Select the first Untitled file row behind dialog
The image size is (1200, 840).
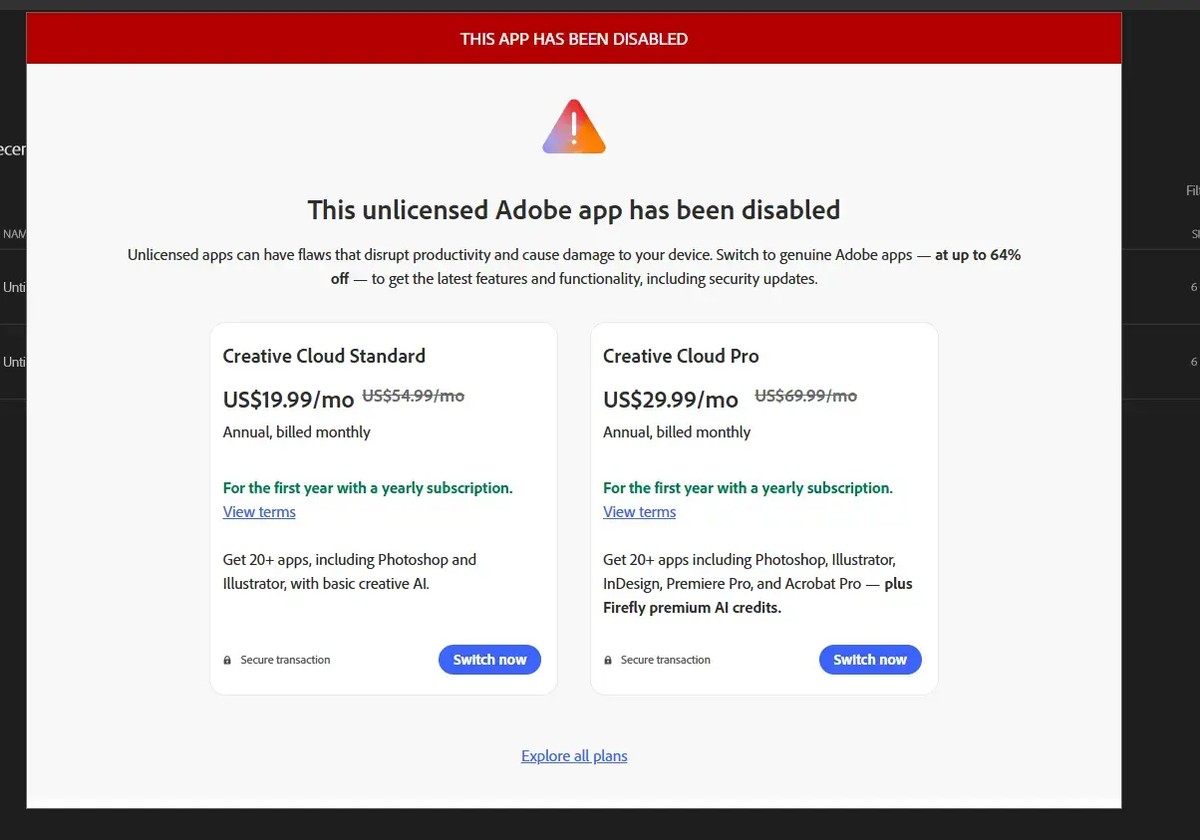tap(13, 287)
